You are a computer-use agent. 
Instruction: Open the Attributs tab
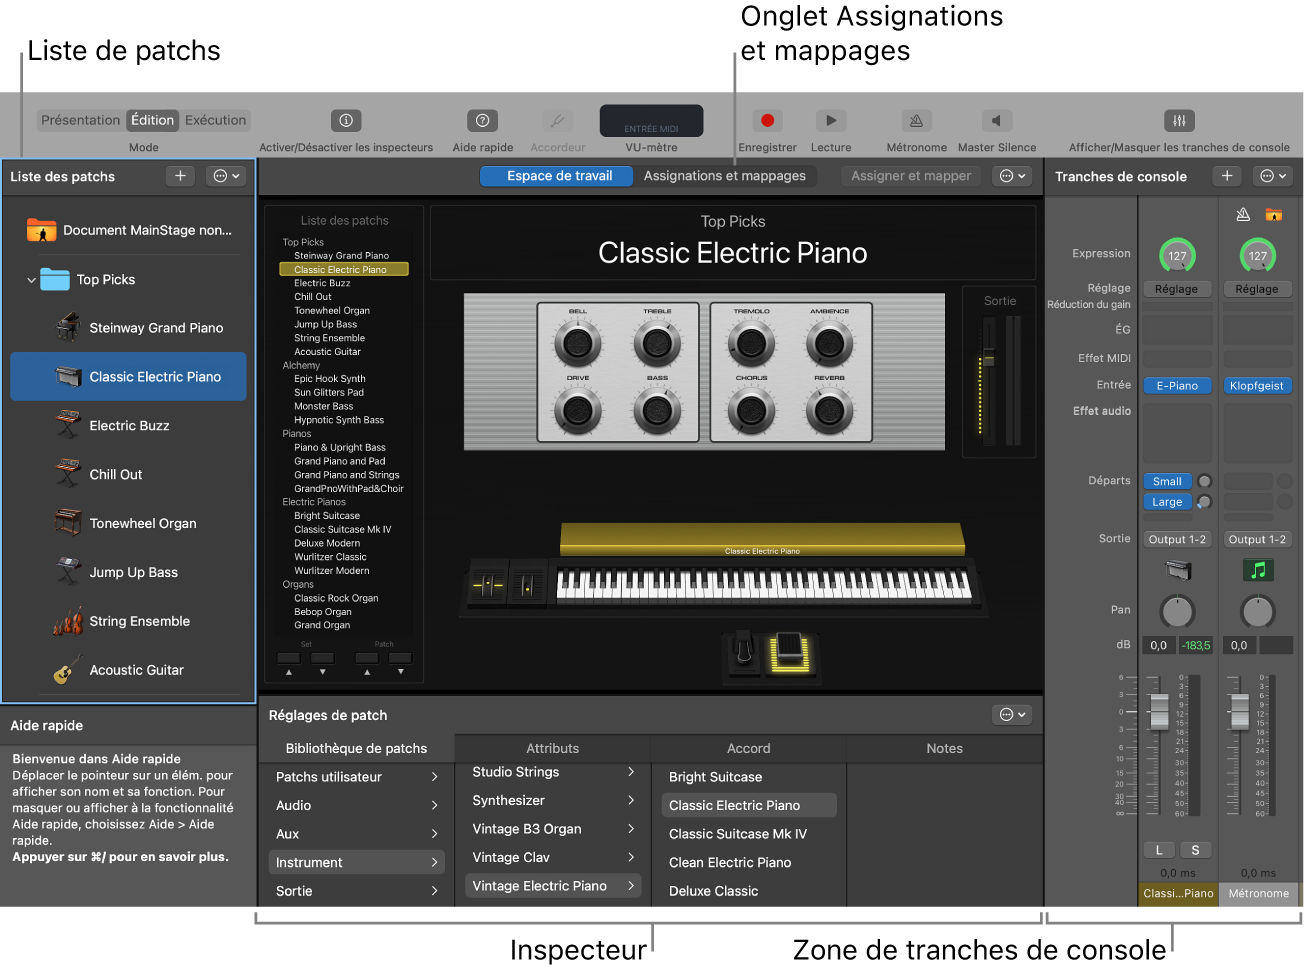click(x=552, y=748)
